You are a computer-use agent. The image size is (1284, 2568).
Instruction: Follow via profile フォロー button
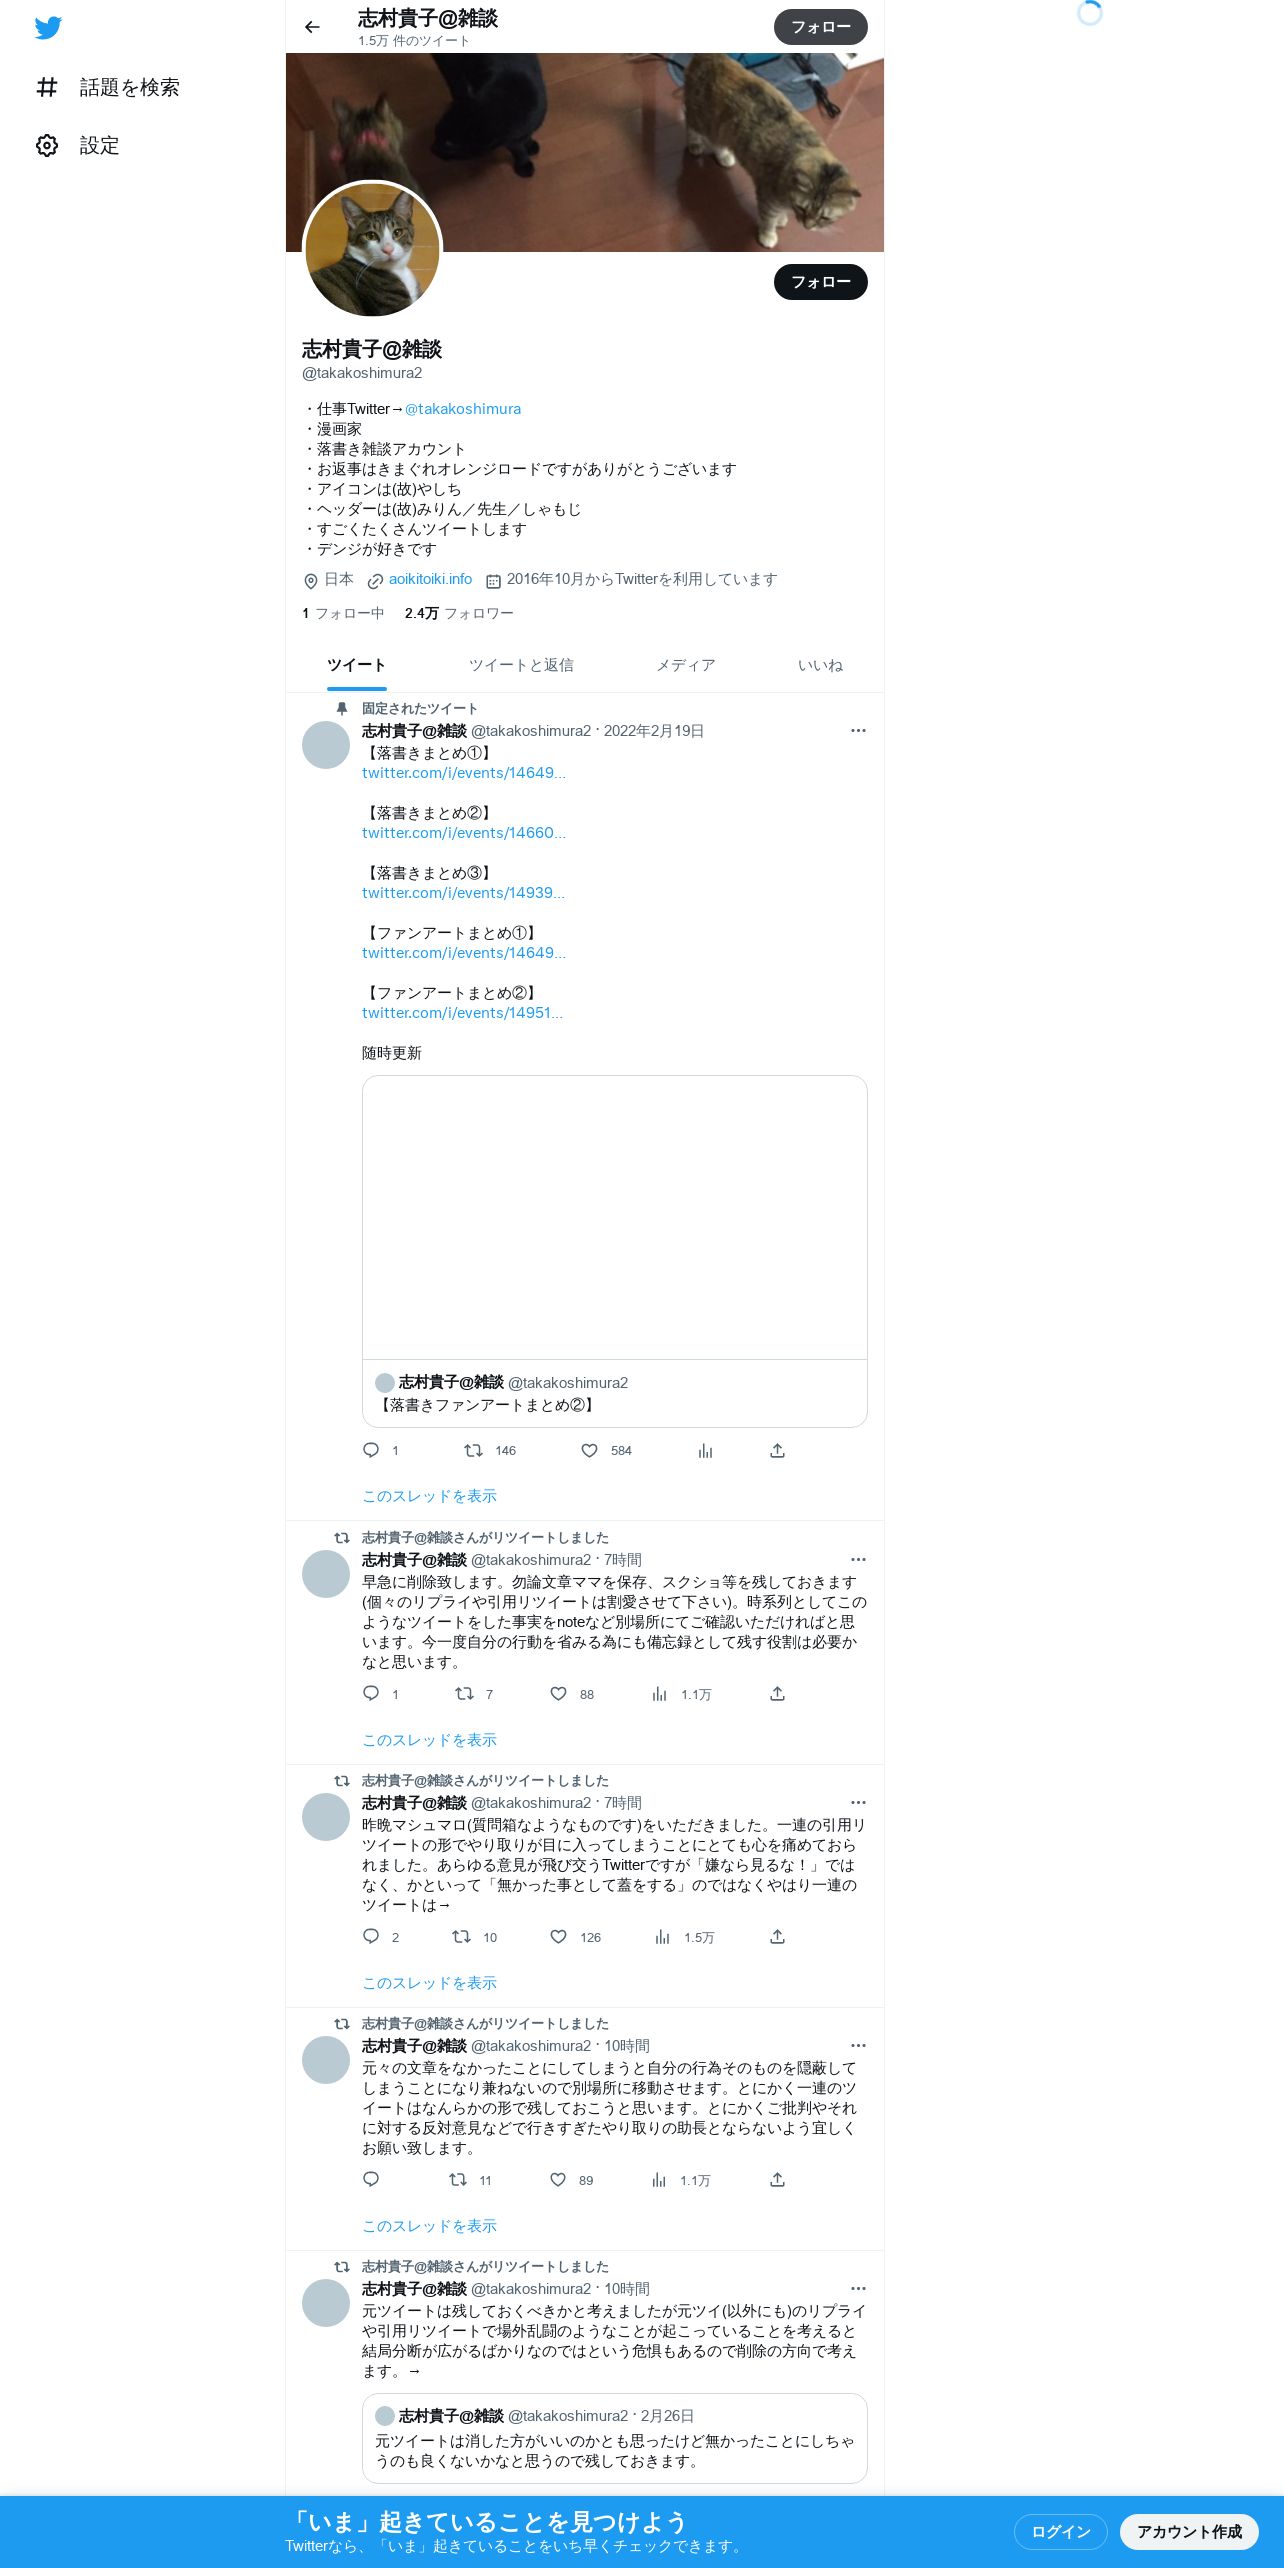(821, 282)
